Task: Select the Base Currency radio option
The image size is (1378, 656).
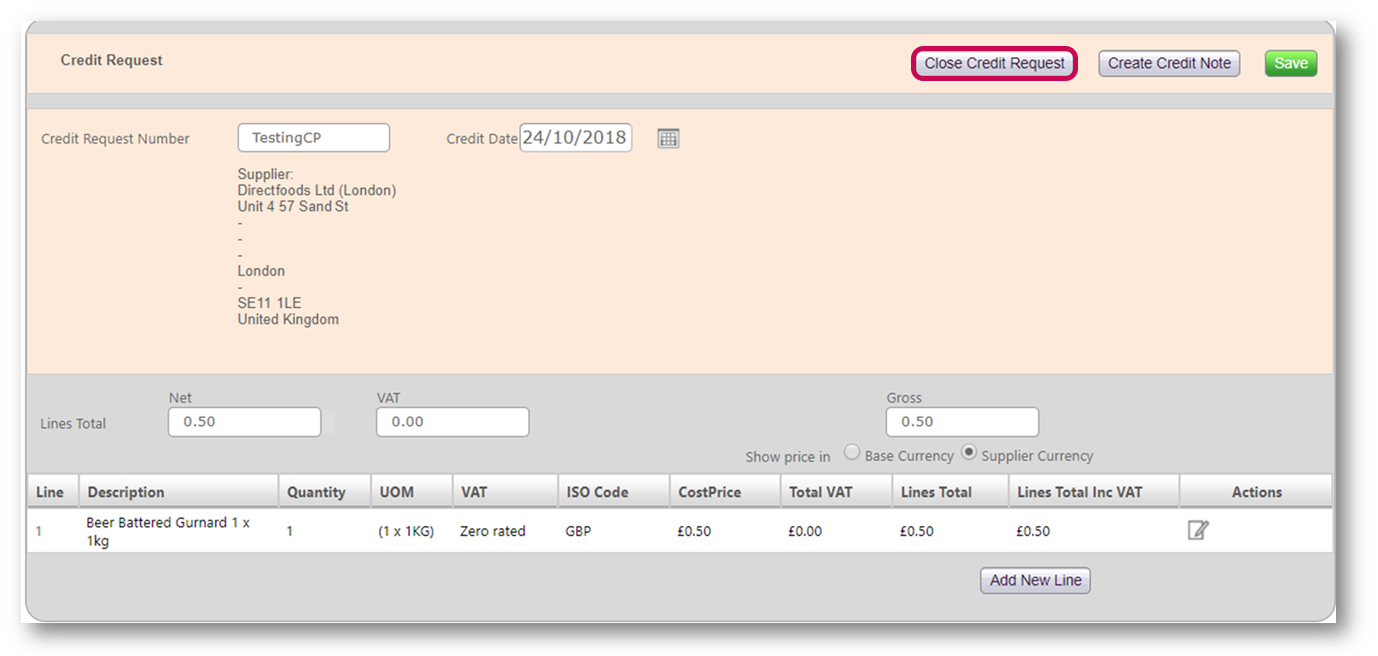Action: click(x=852, y=453)
